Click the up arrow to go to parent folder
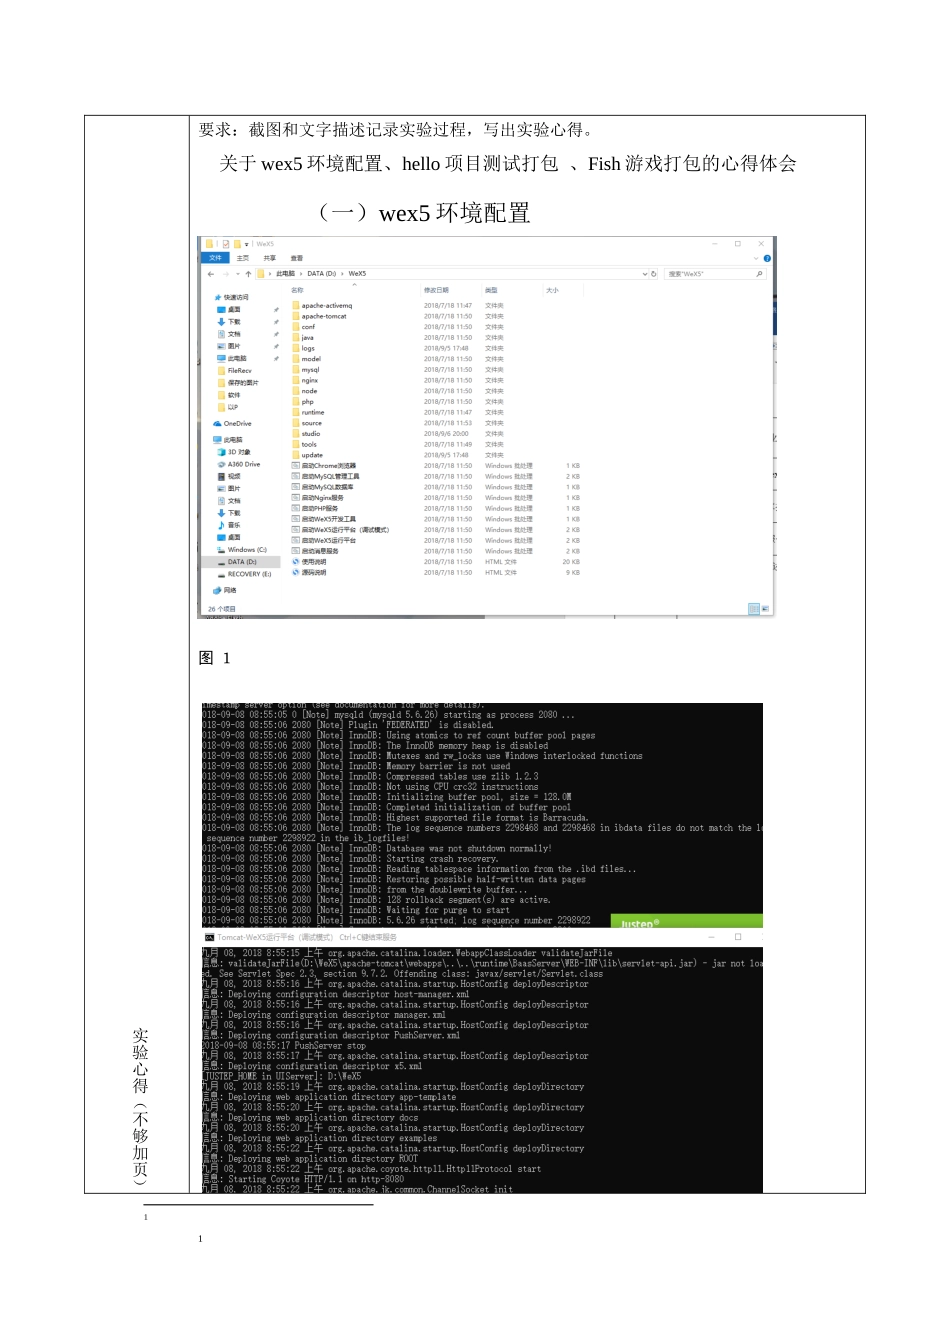This screenshot has width=950, height=1344. 249,273
